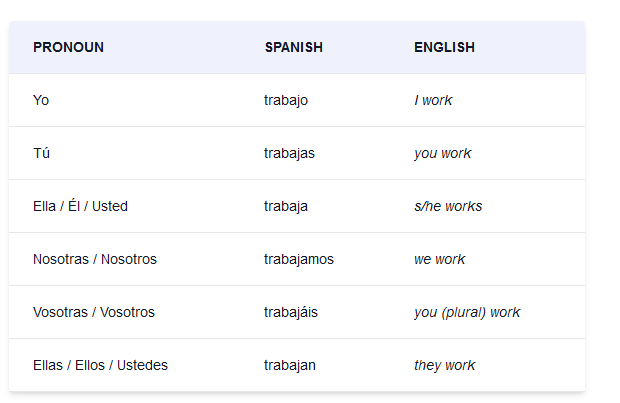The width and height of the screenshot is (620, 403).
Task: Click the ENGLISH column header
Action: (x=444, y=47)
